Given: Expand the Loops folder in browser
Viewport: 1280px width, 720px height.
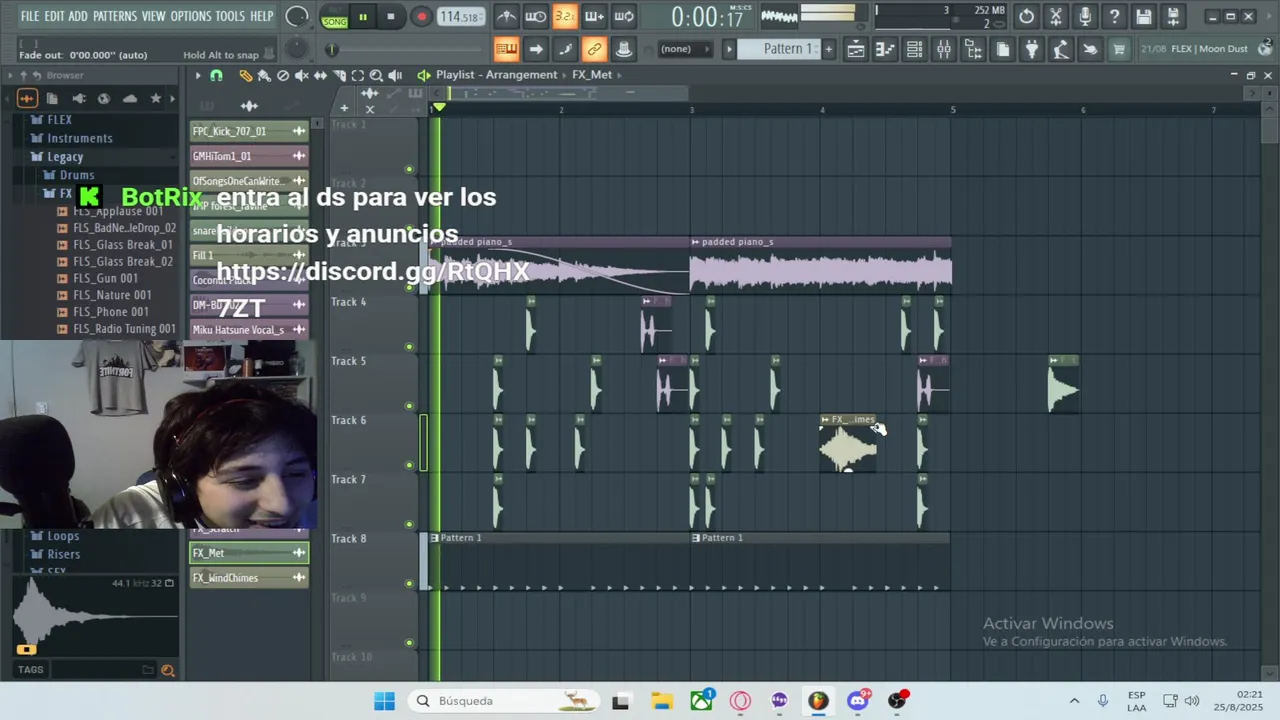Looking at the screenshot, I should click(63, 536).
